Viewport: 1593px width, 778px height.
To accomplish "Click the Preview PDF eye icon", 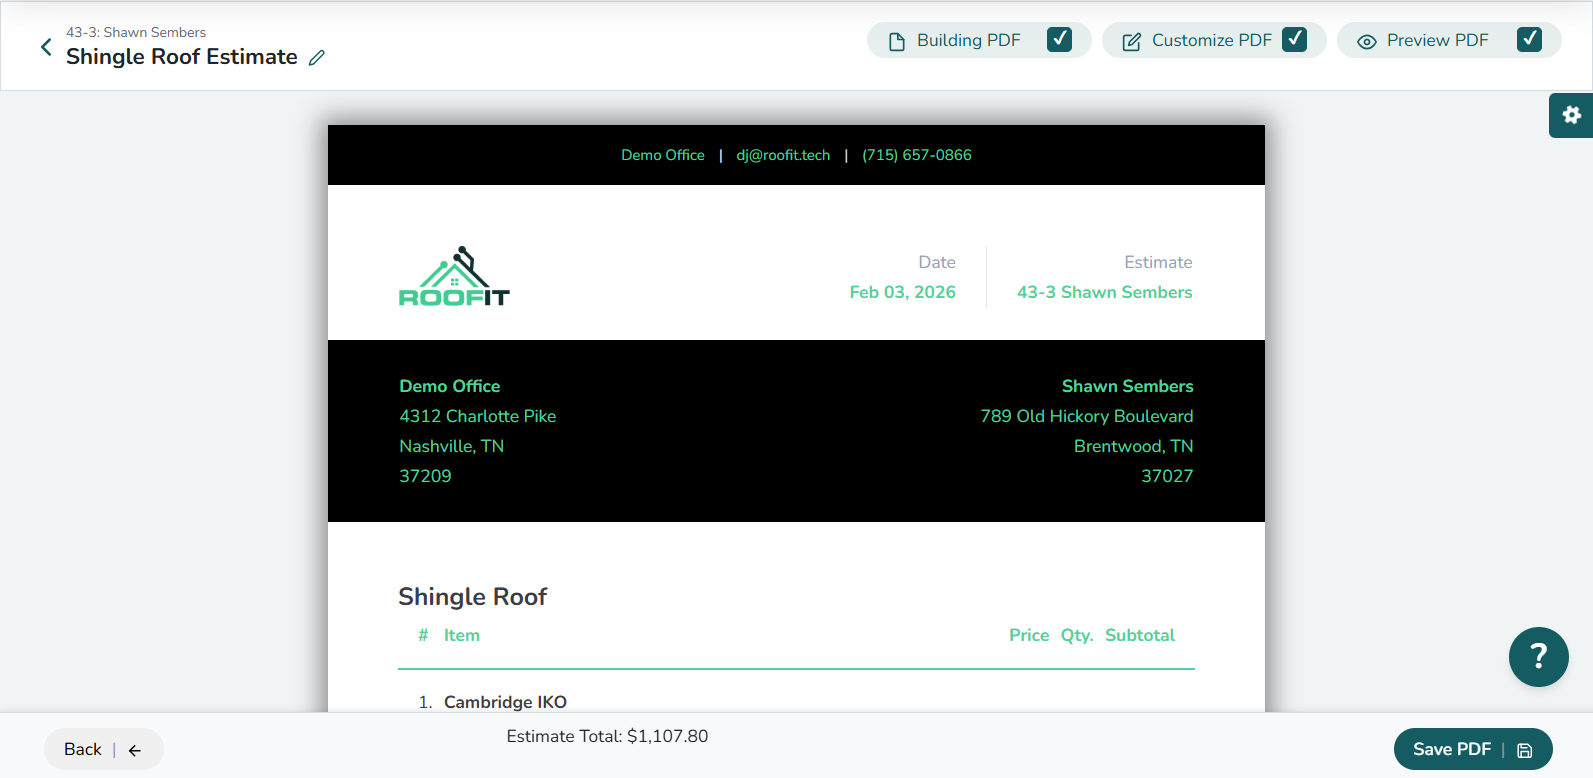I will tap(1366, 41).
